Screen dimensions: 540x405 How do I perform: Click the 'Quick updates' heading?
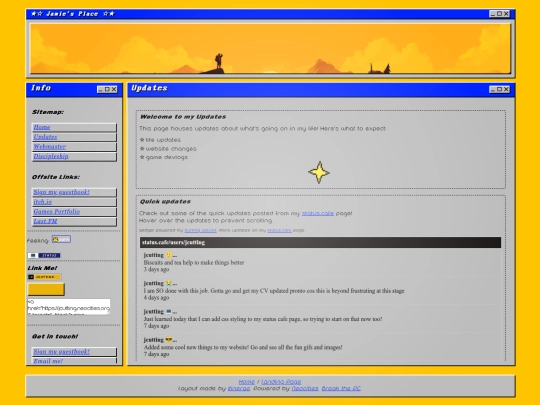(165, 201)
